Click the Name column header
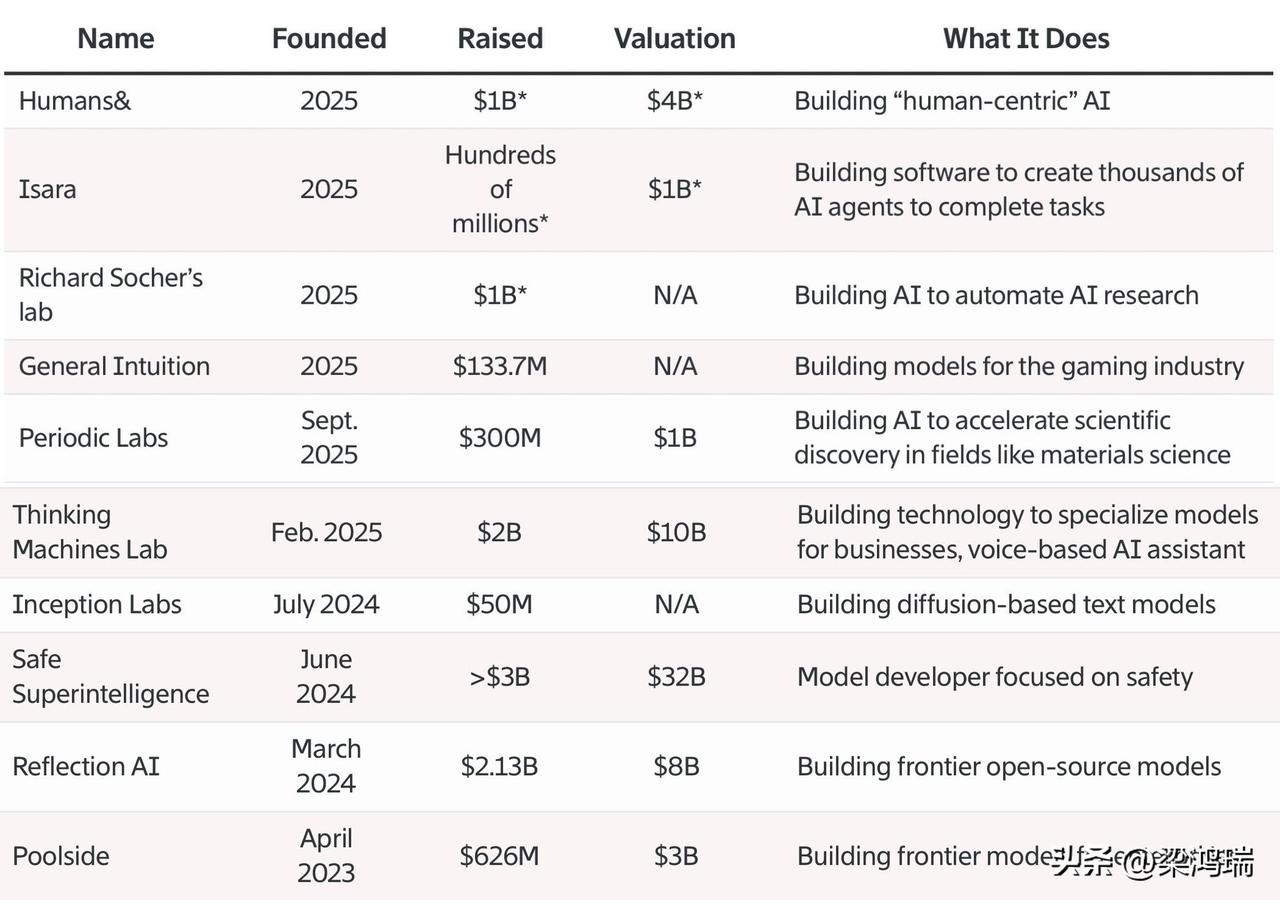The height and width of the screenshot is (904, 1280). pos(116,39)
